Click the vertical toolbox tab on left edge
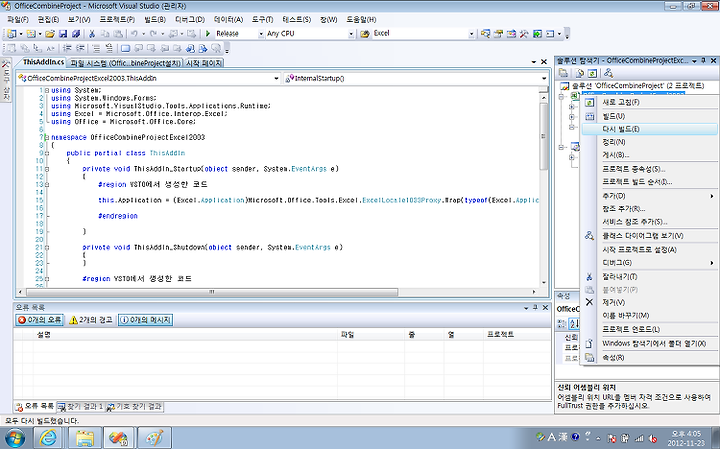 (x=6, y=81)
